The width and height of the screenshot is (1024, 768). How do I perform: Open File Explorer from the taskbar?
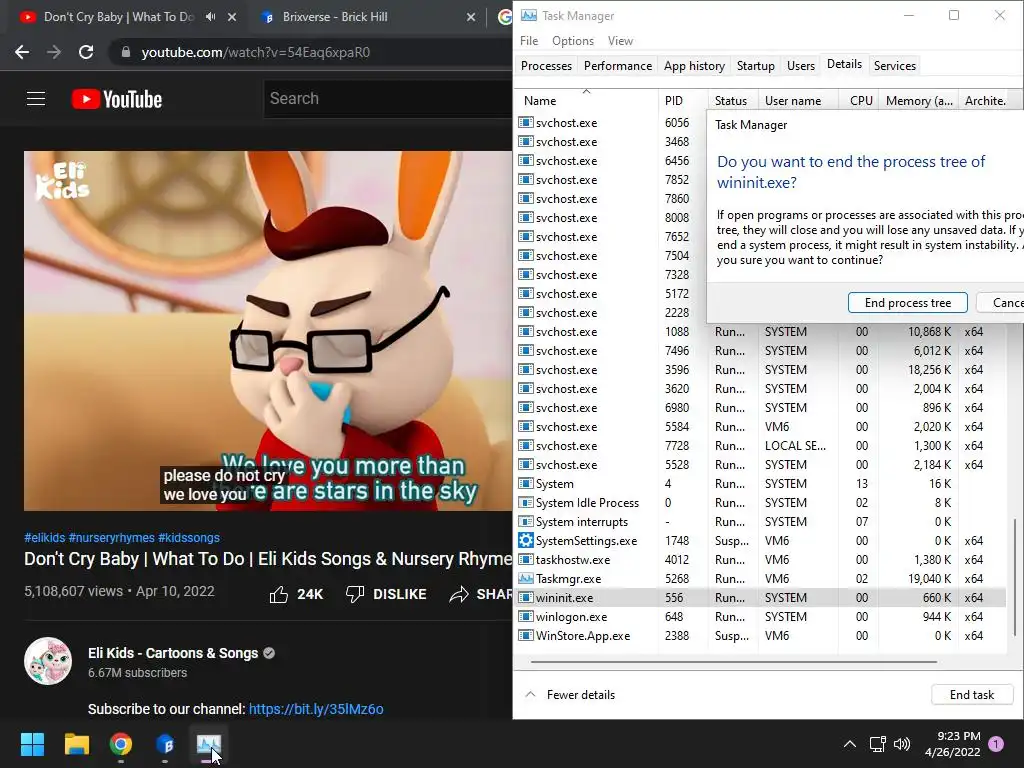pos(76,744)
